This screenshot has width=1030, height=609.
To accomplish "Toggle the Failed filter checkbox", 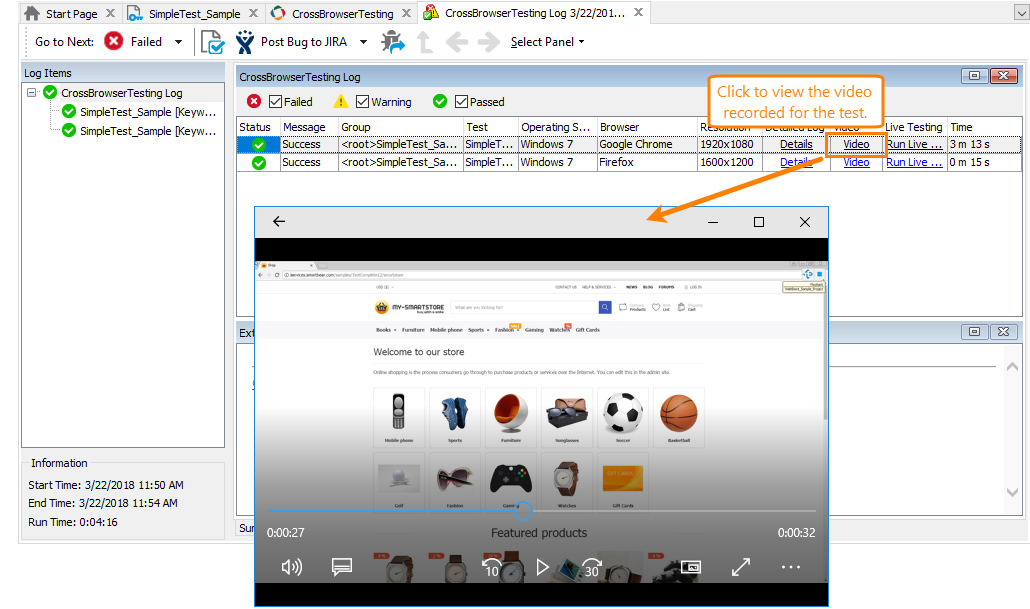I will click(275, 102).
